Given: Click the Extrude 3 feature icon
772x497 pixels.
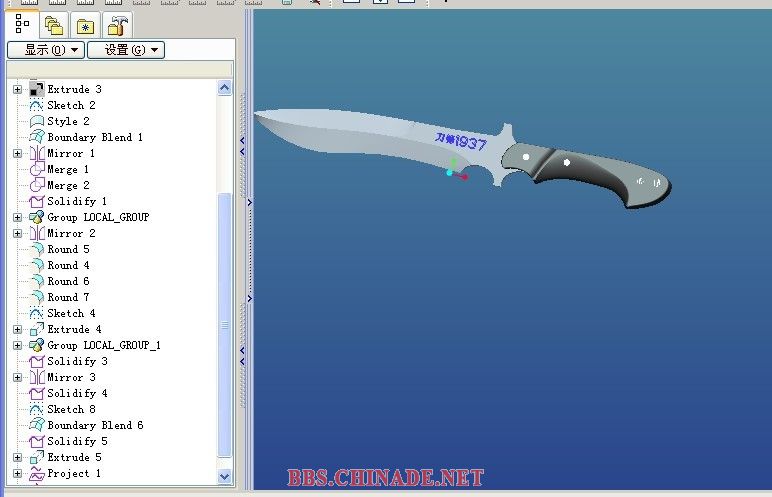Looking at the screenshot, I should click(36, 89).
